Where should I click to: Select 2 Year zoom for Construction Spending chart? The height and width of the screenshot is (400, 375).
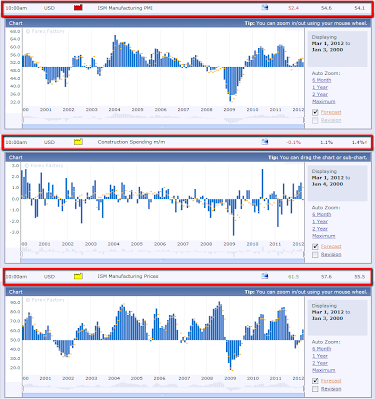tap(320, 229)
